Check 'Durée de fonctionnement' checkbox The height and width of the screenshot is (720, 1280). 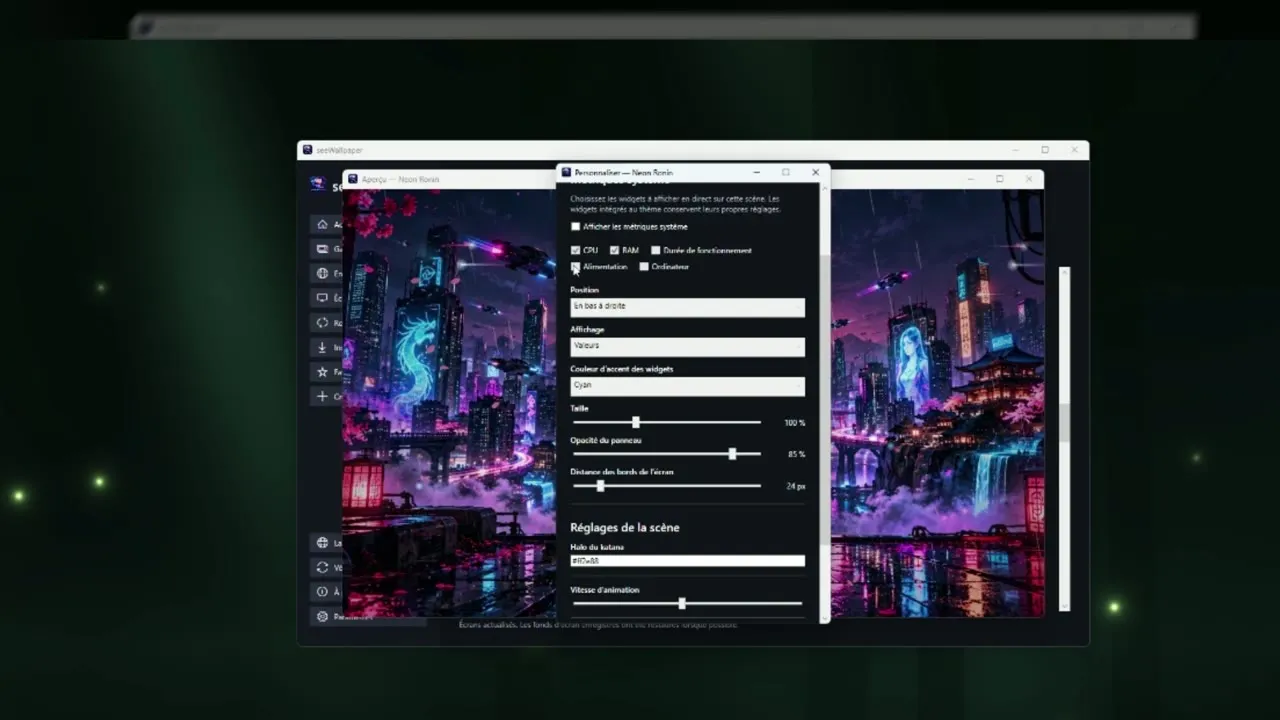(x=656, y=250)
